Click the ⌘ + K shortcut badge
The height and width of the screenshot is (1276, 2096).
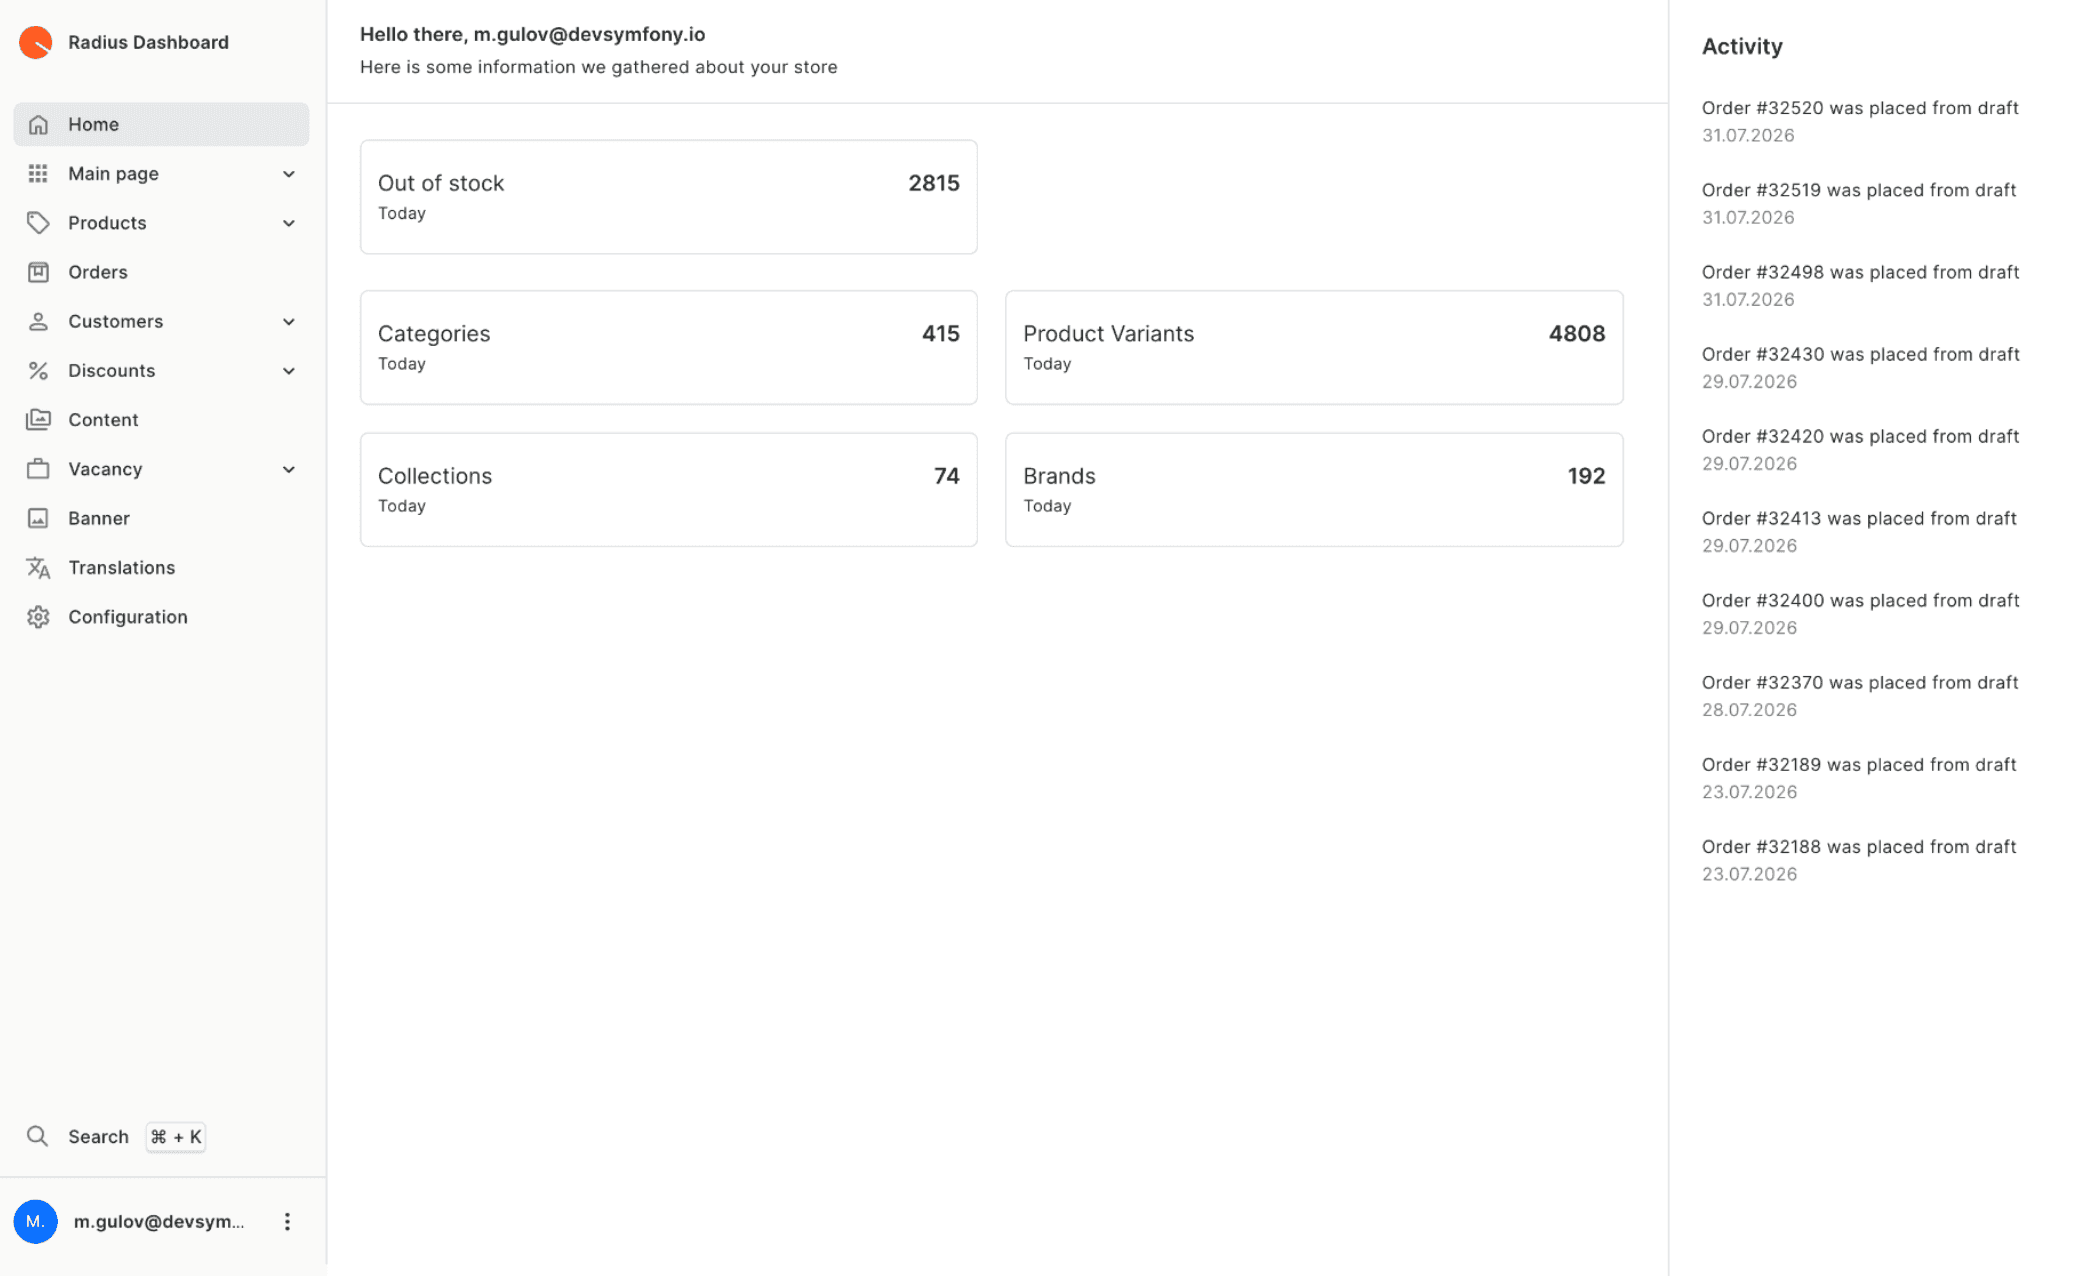click(176, 1136)
